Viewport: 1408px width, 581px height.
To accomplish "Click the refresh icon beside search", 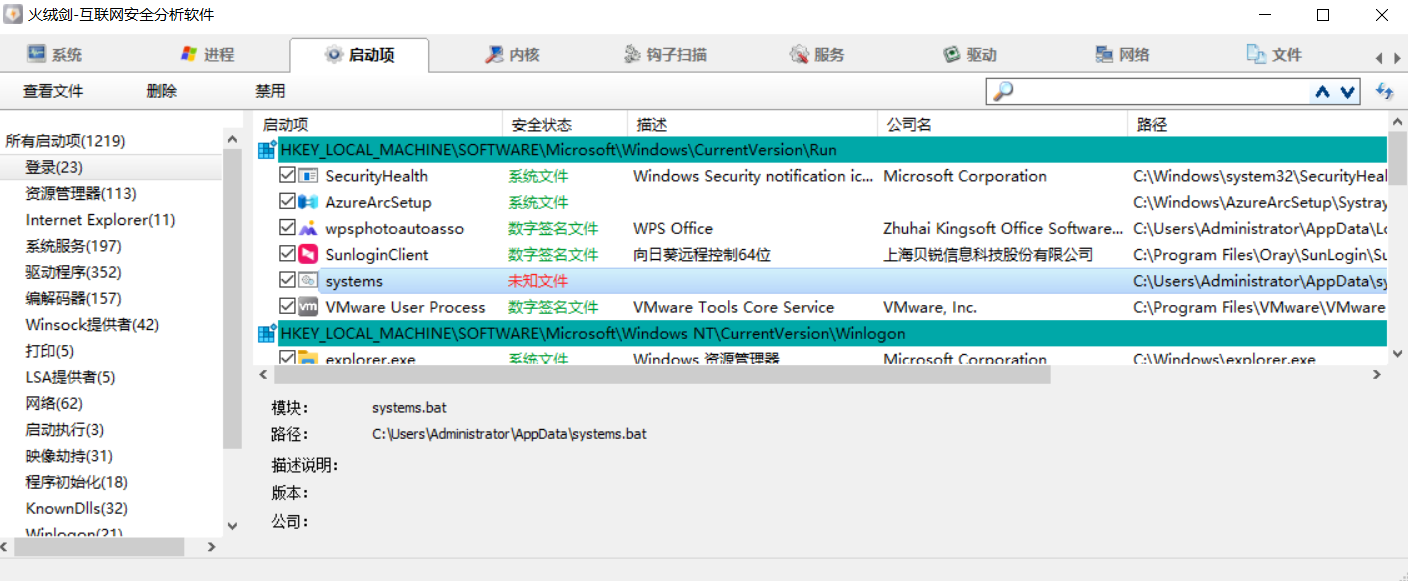I will (1385, 91).
